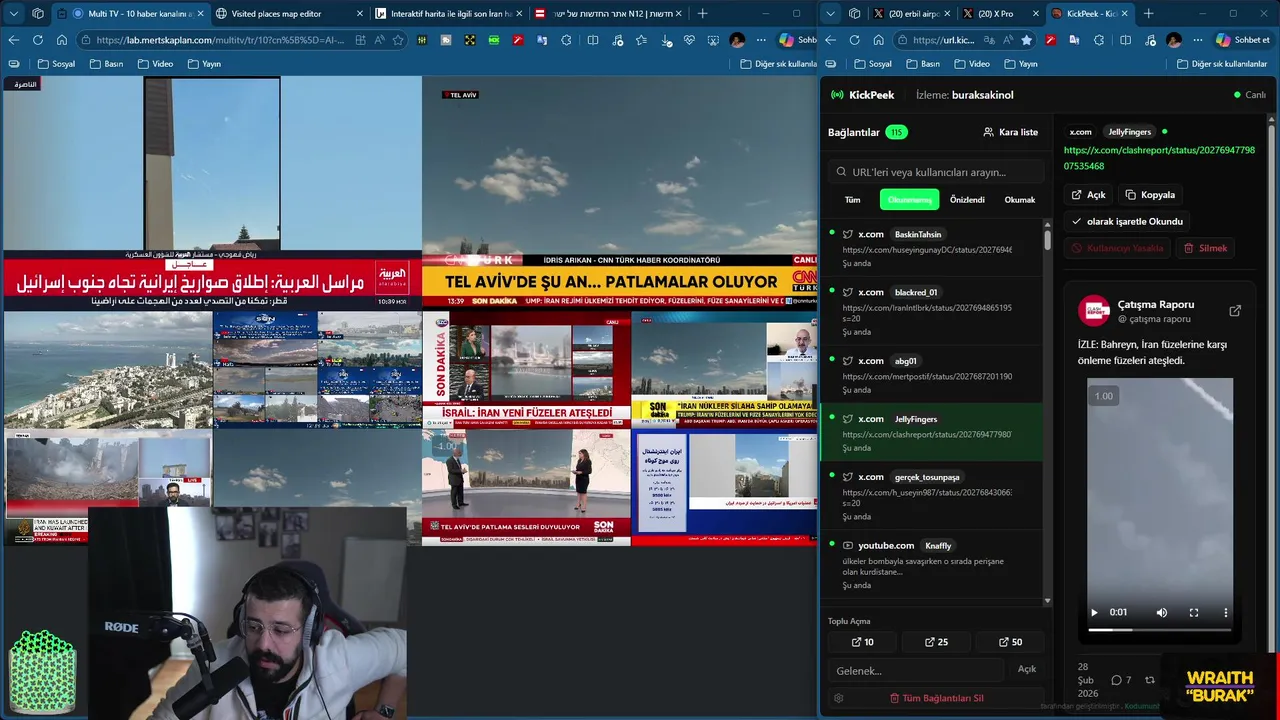1280x720 pixels.
Task: Reload page in left browser
Action: (37, 40)
